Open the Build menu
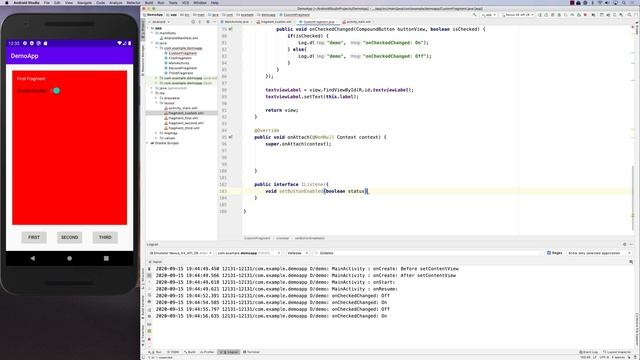Viewport: 640px width, 360px height. click(149, 2)
